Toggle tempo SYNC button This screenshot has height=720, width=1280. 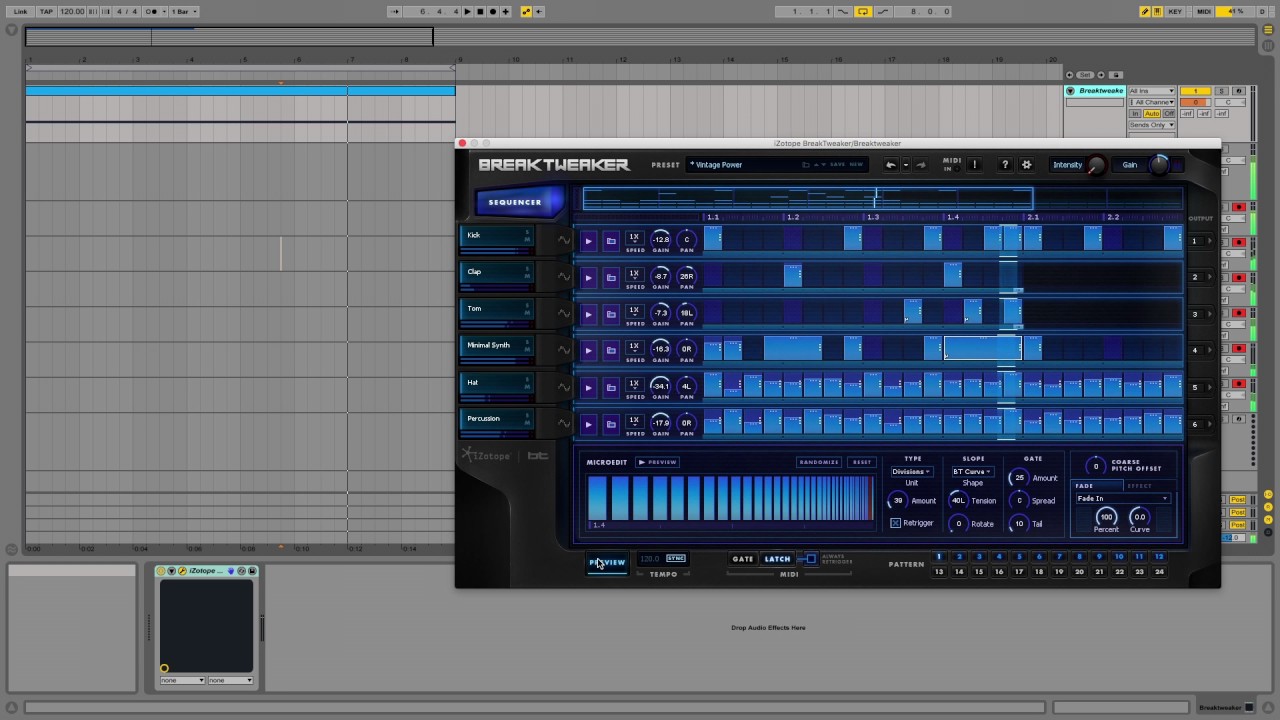[x=676, y=559]
